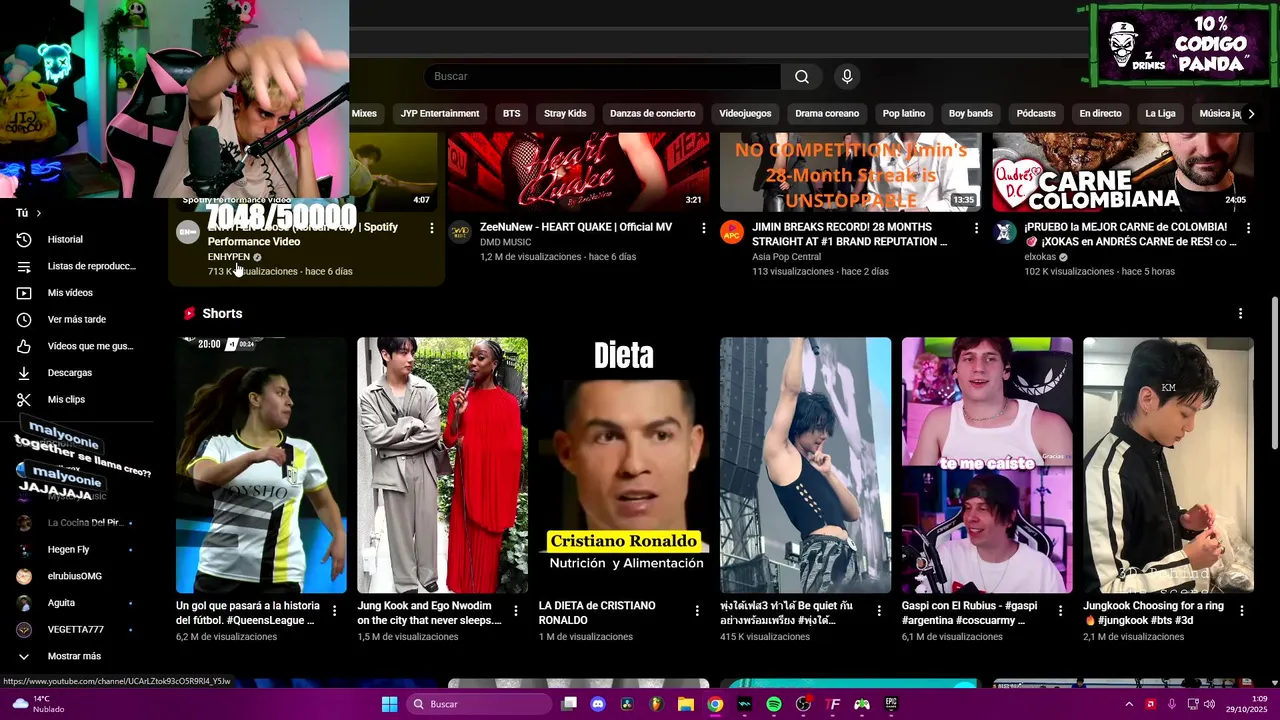Select JYP Entertainment chip
The width and height of the screenshot is (1280, 720).
coord(440,114)
